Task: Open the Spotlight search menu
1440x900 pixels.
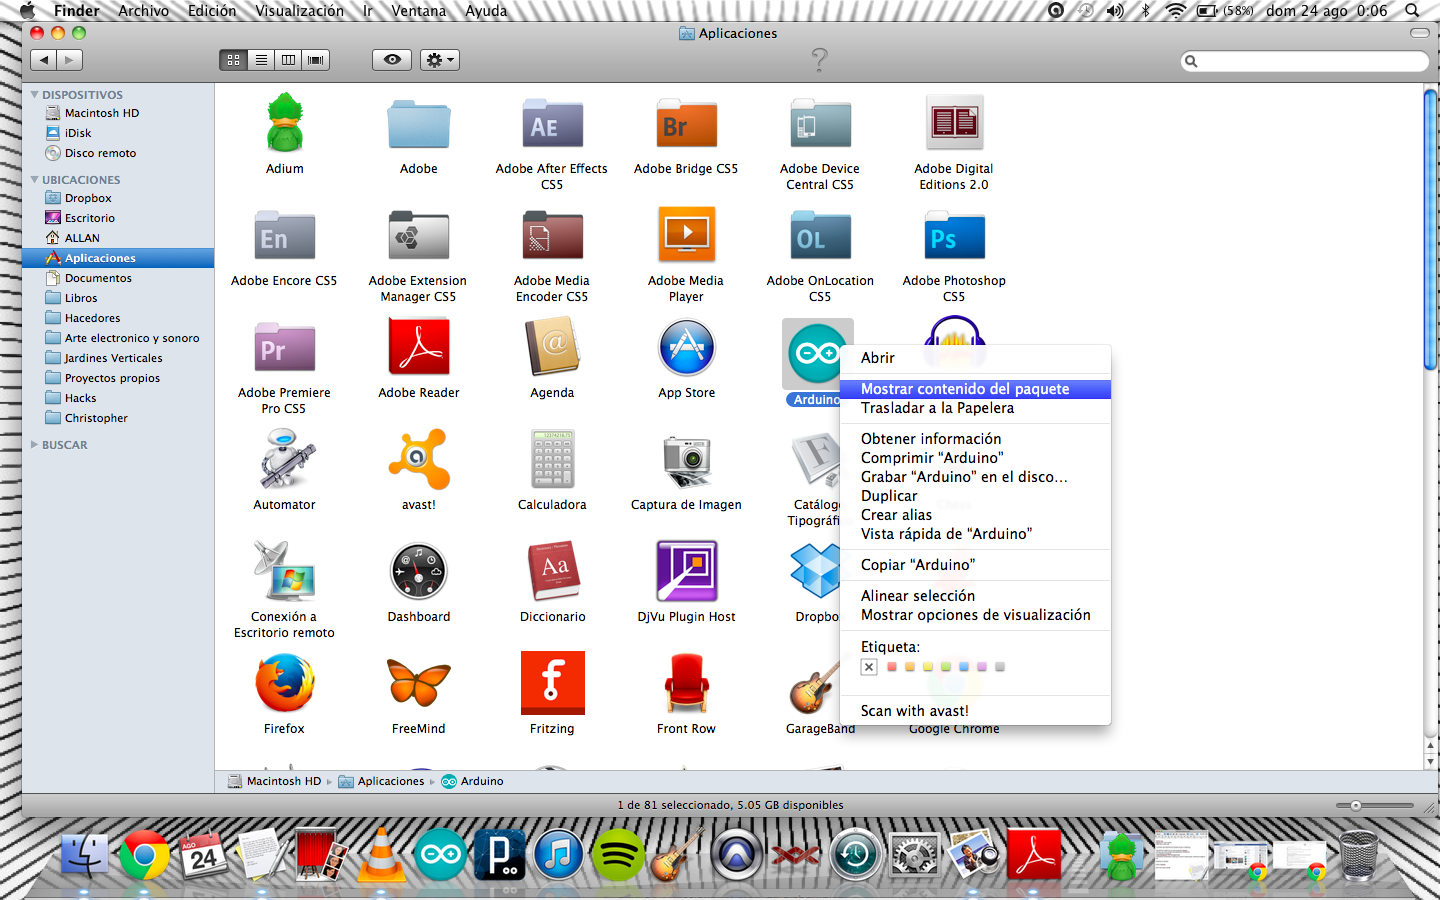Action: pos(1412,11)
